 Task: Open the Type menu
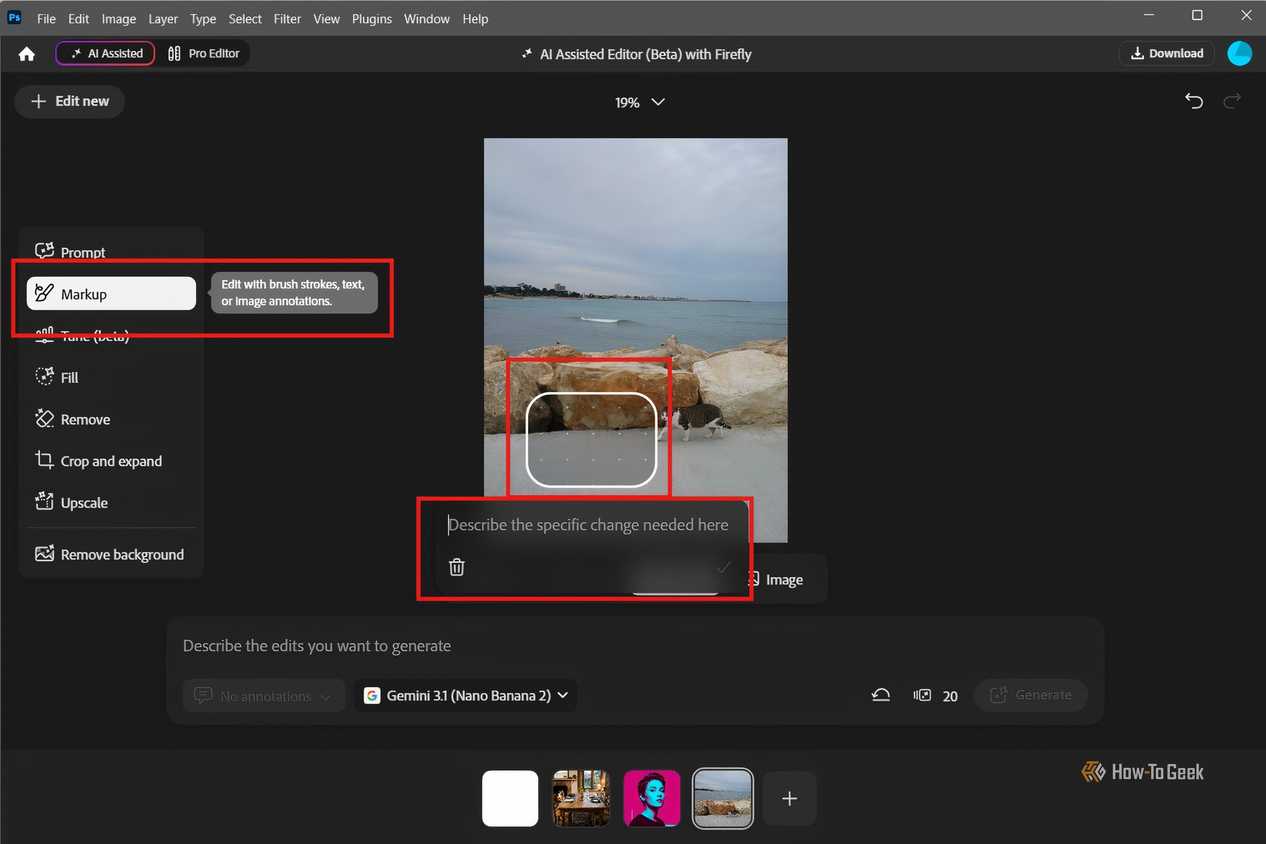coord(203,19)
